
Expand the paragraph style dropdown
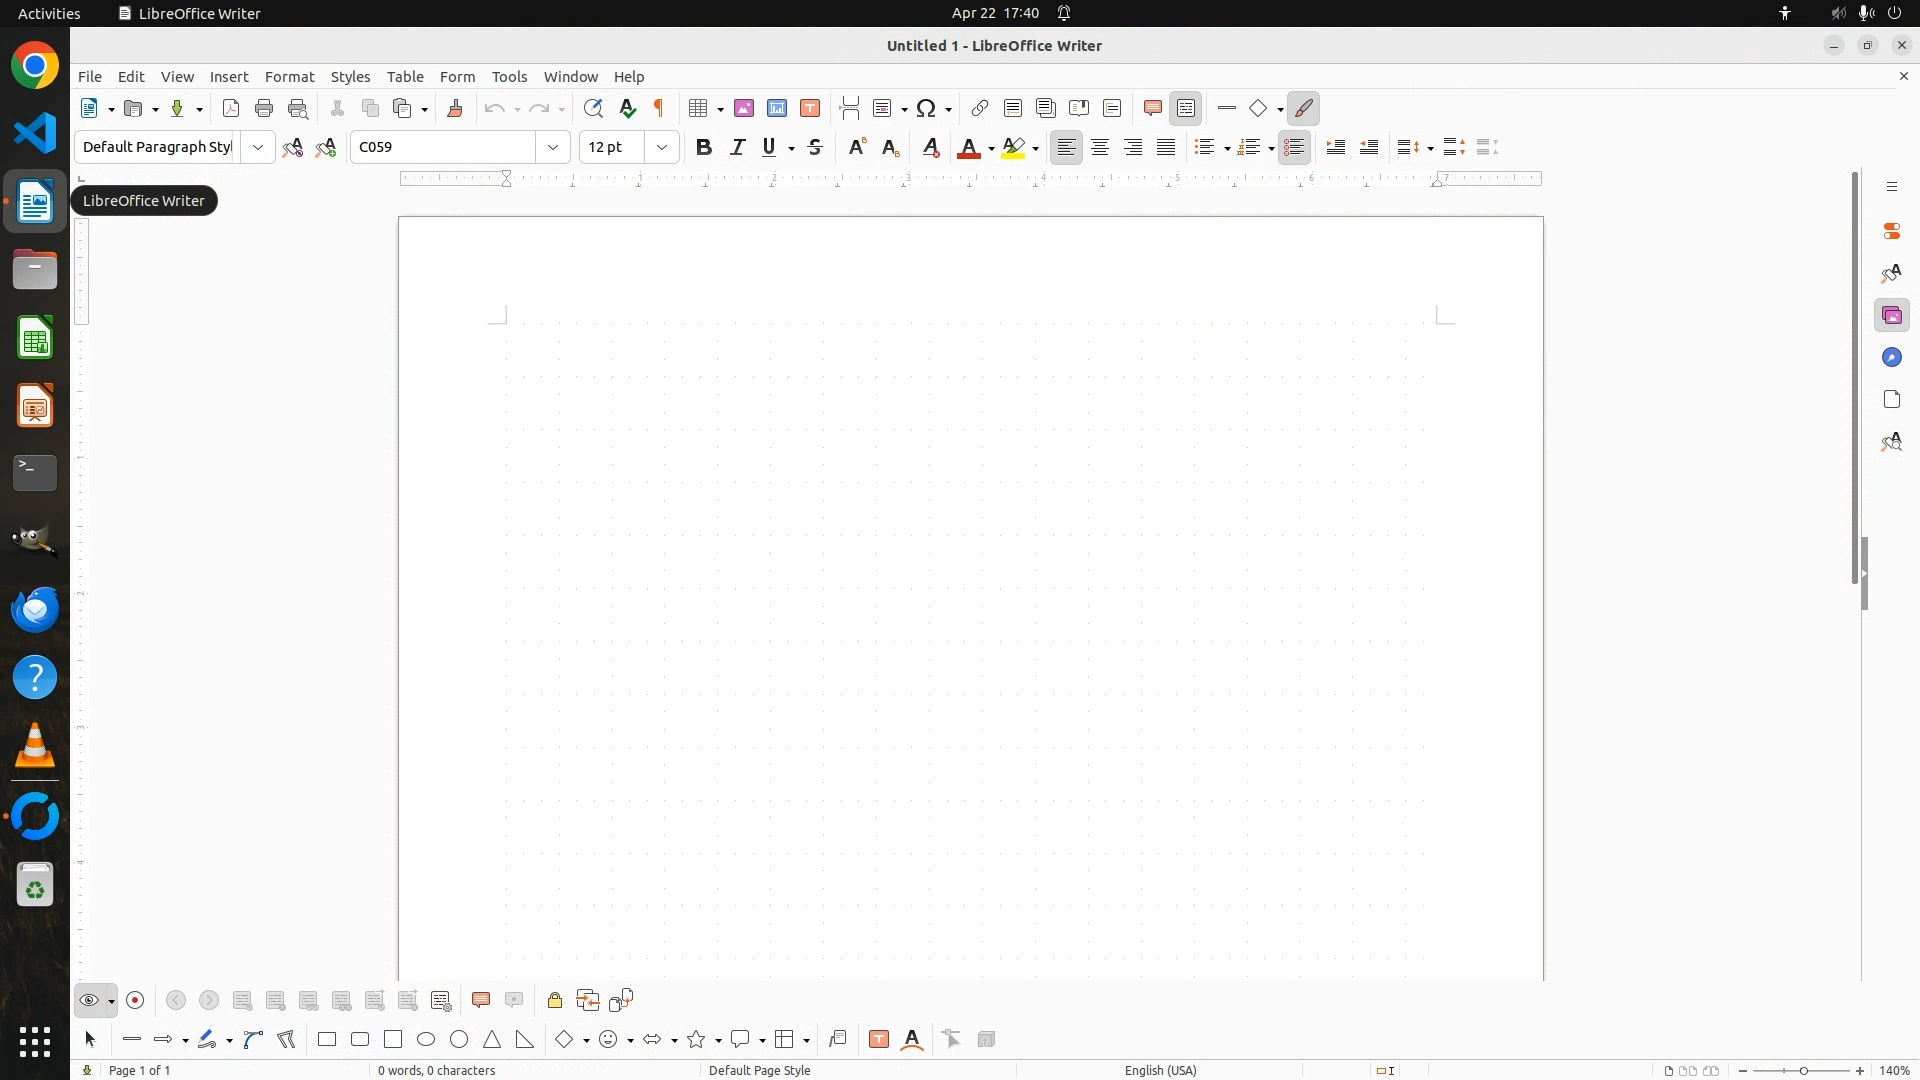258,147
